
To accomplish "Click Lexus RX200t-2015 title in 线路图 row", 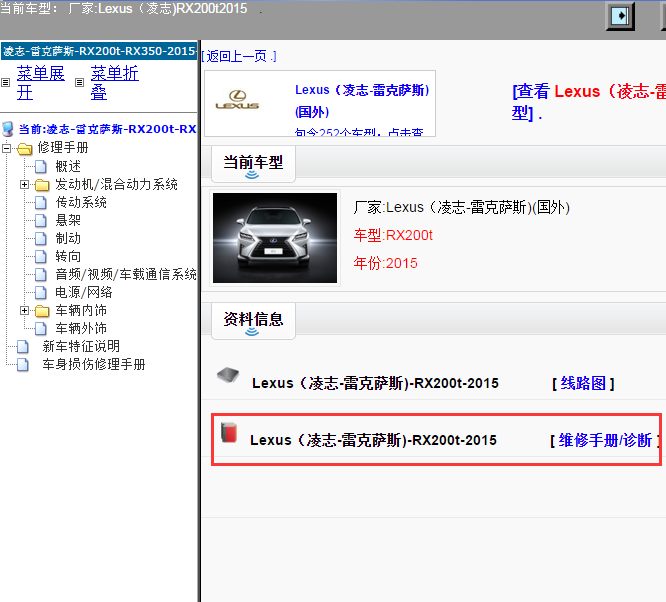I will click(375, 383).
